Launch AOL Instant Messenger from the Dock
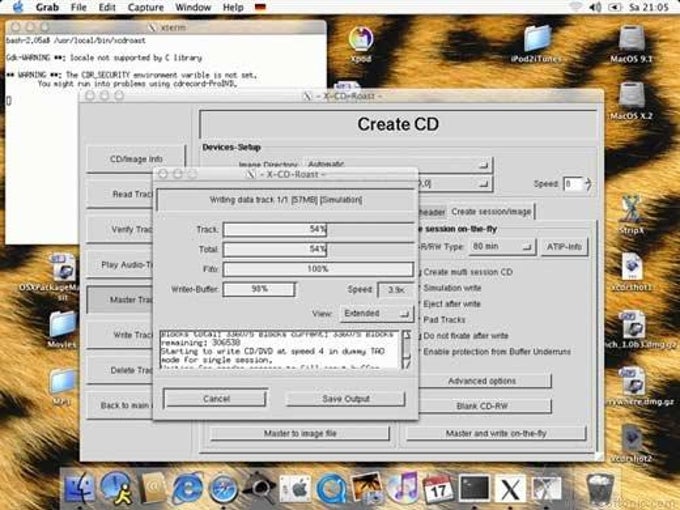The image size is (680, 510). click(x=116, y=488)
